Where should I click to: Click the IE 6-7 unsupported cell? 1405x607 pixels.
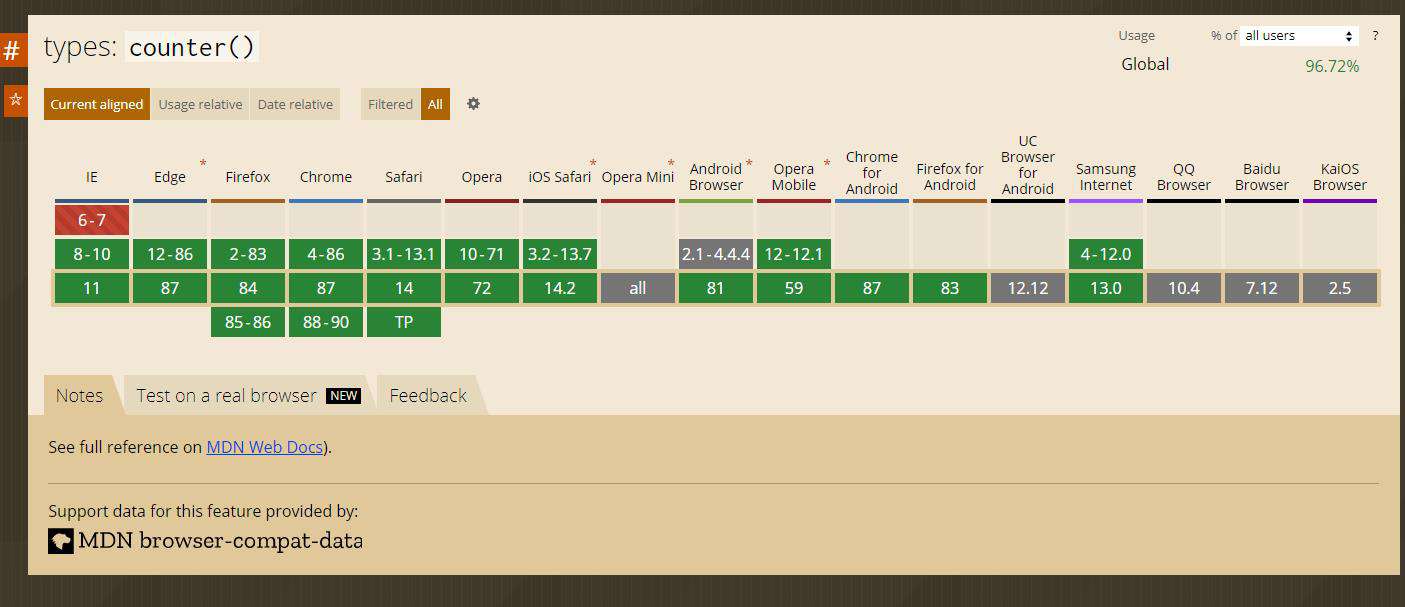(92, 220)
